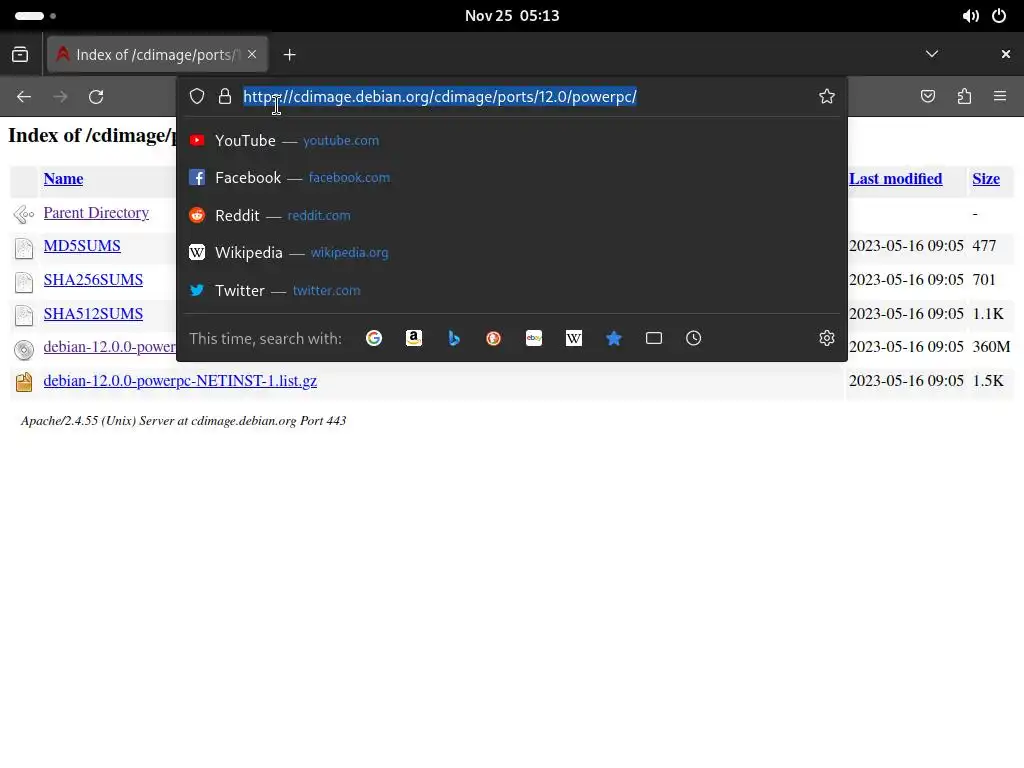1024x768 pixels.
Task: Search this time with Amazon
Action: pos(413,338)
